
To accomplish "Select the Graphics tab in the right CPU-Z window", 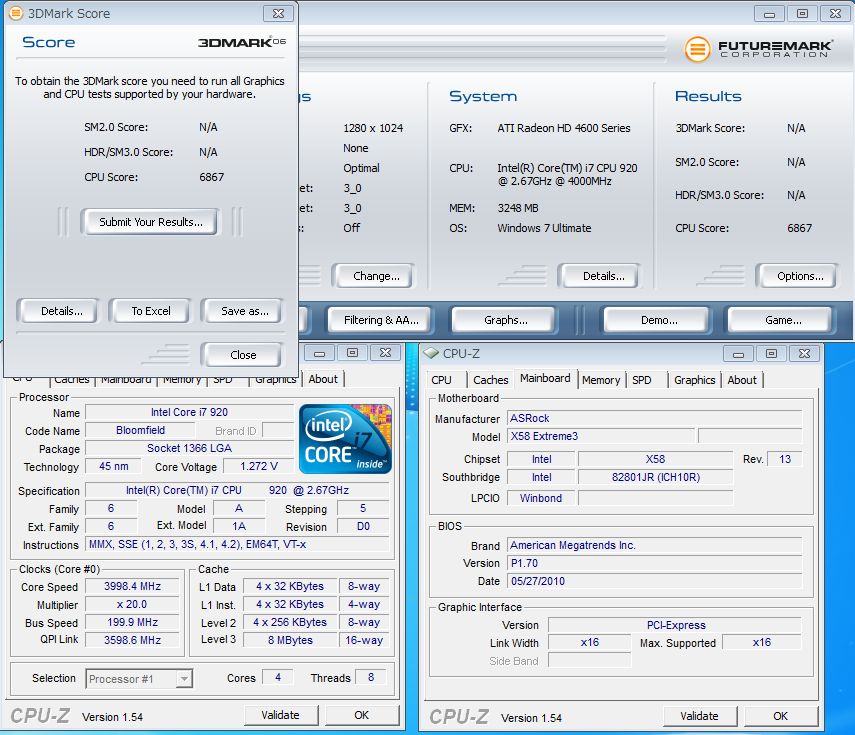I will 694,380.
